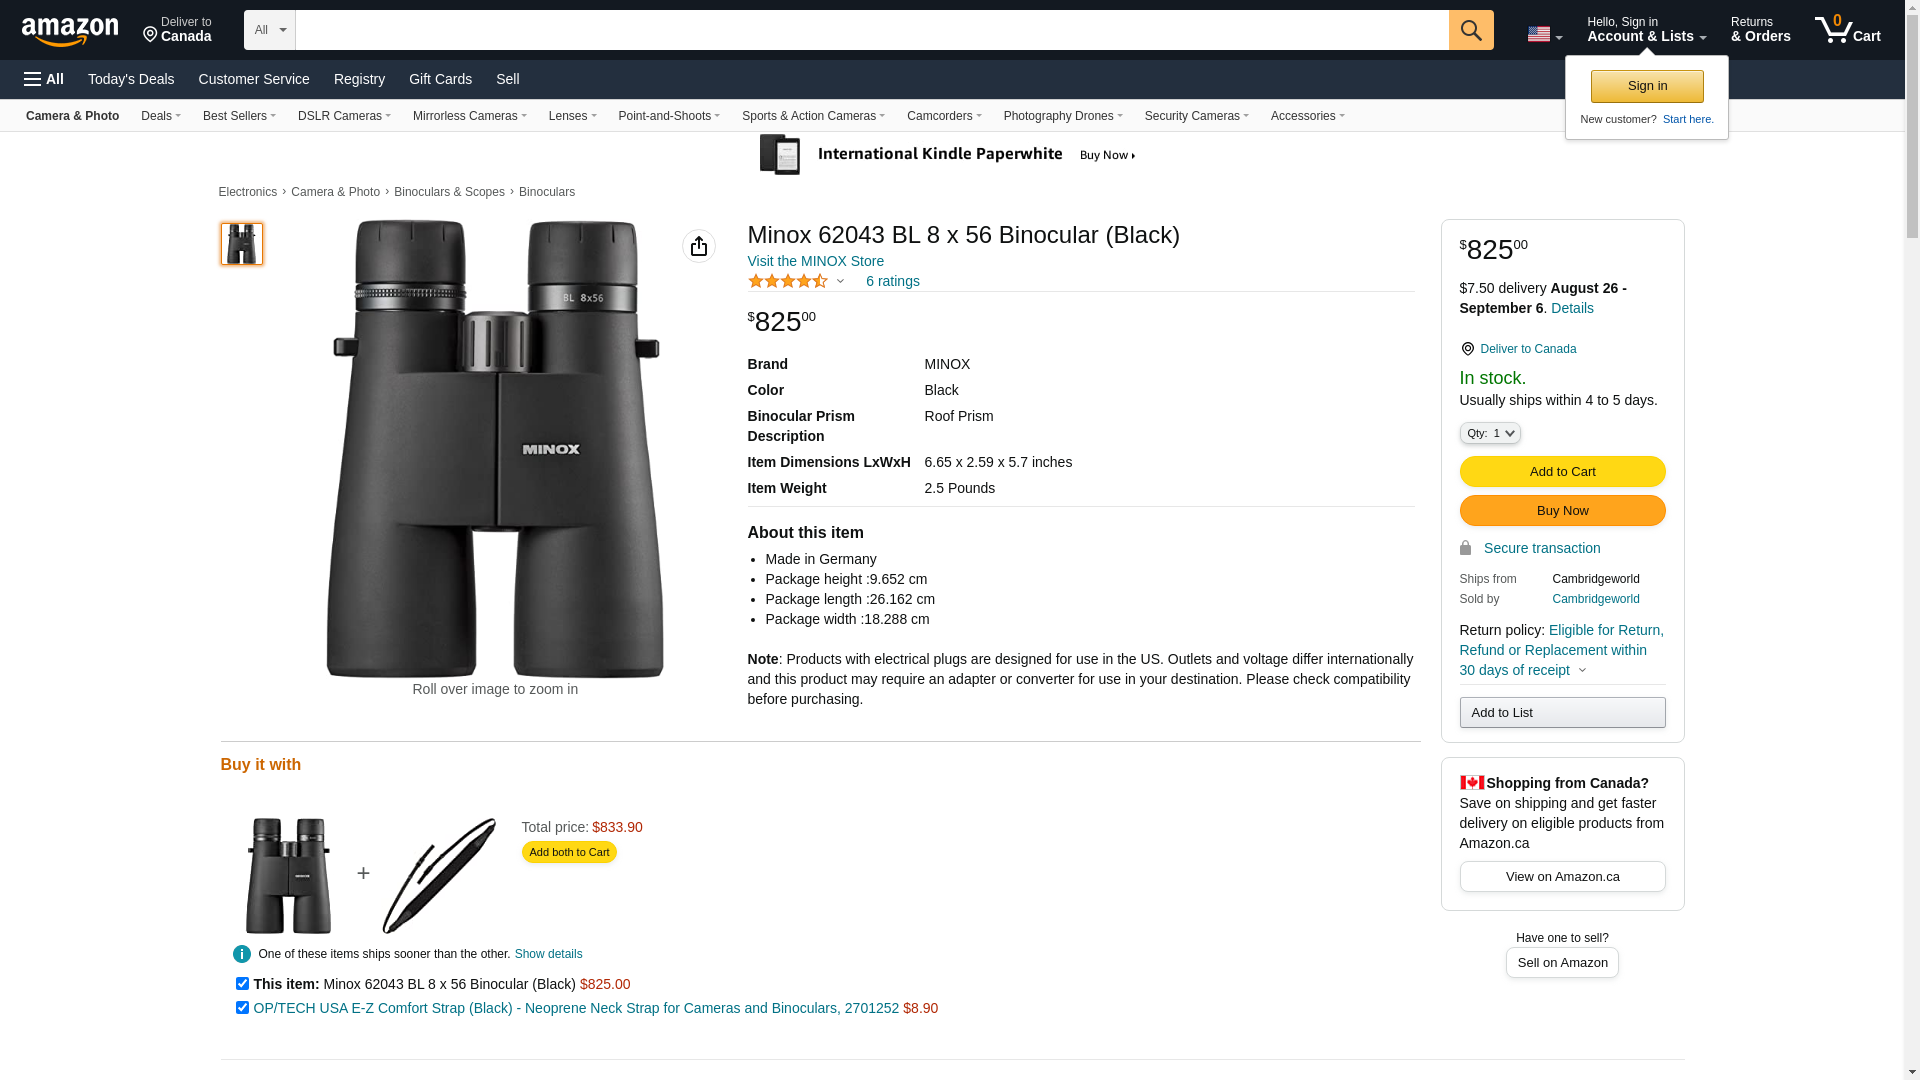The height and width of the screenshot is (1080, 1920).
Task: Expand the DSLR Cameras submenu
Action: click(344, 116)
